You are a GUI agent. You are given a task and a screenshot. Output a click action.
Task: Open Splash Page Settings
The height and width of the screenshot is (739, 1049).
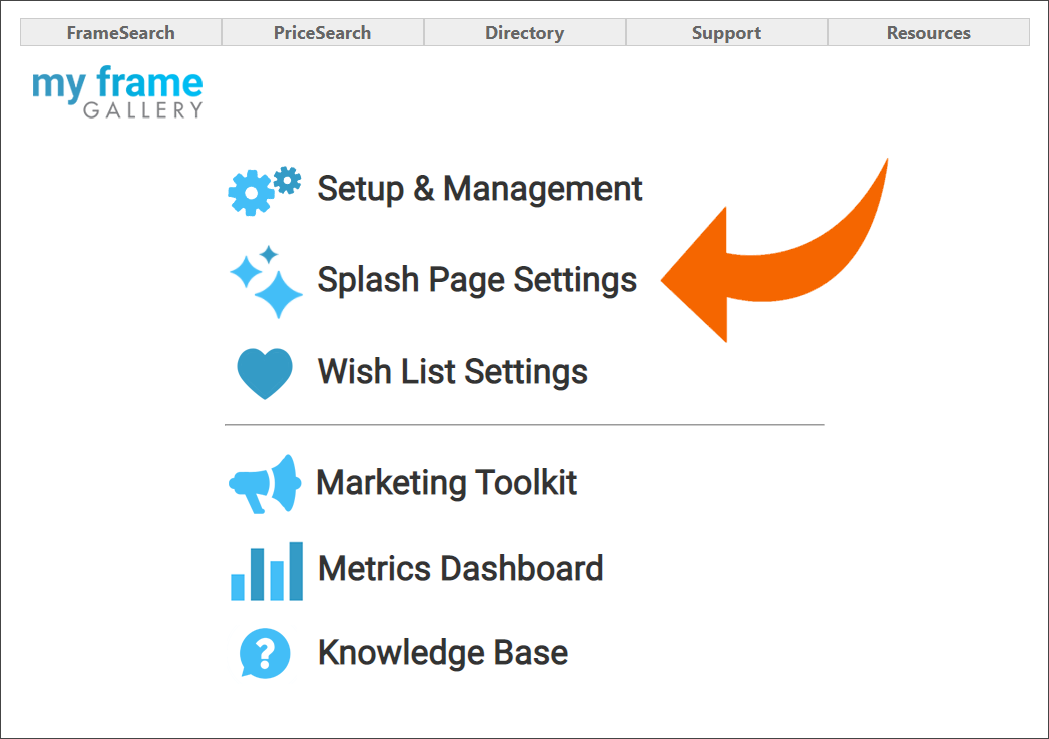[476, 279]
